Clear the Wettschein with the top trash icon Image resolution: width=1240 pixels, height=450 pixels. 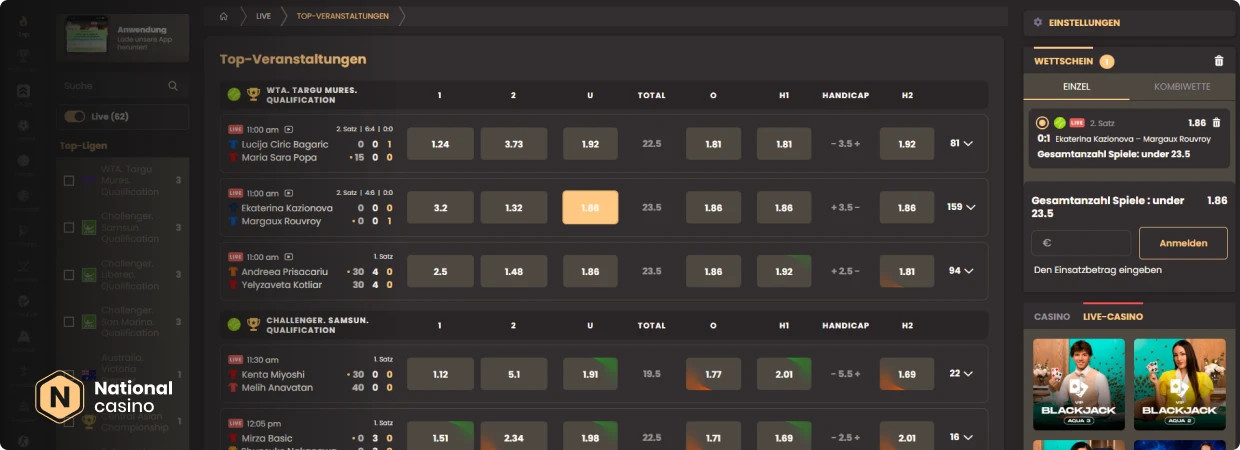(1218, 61)
